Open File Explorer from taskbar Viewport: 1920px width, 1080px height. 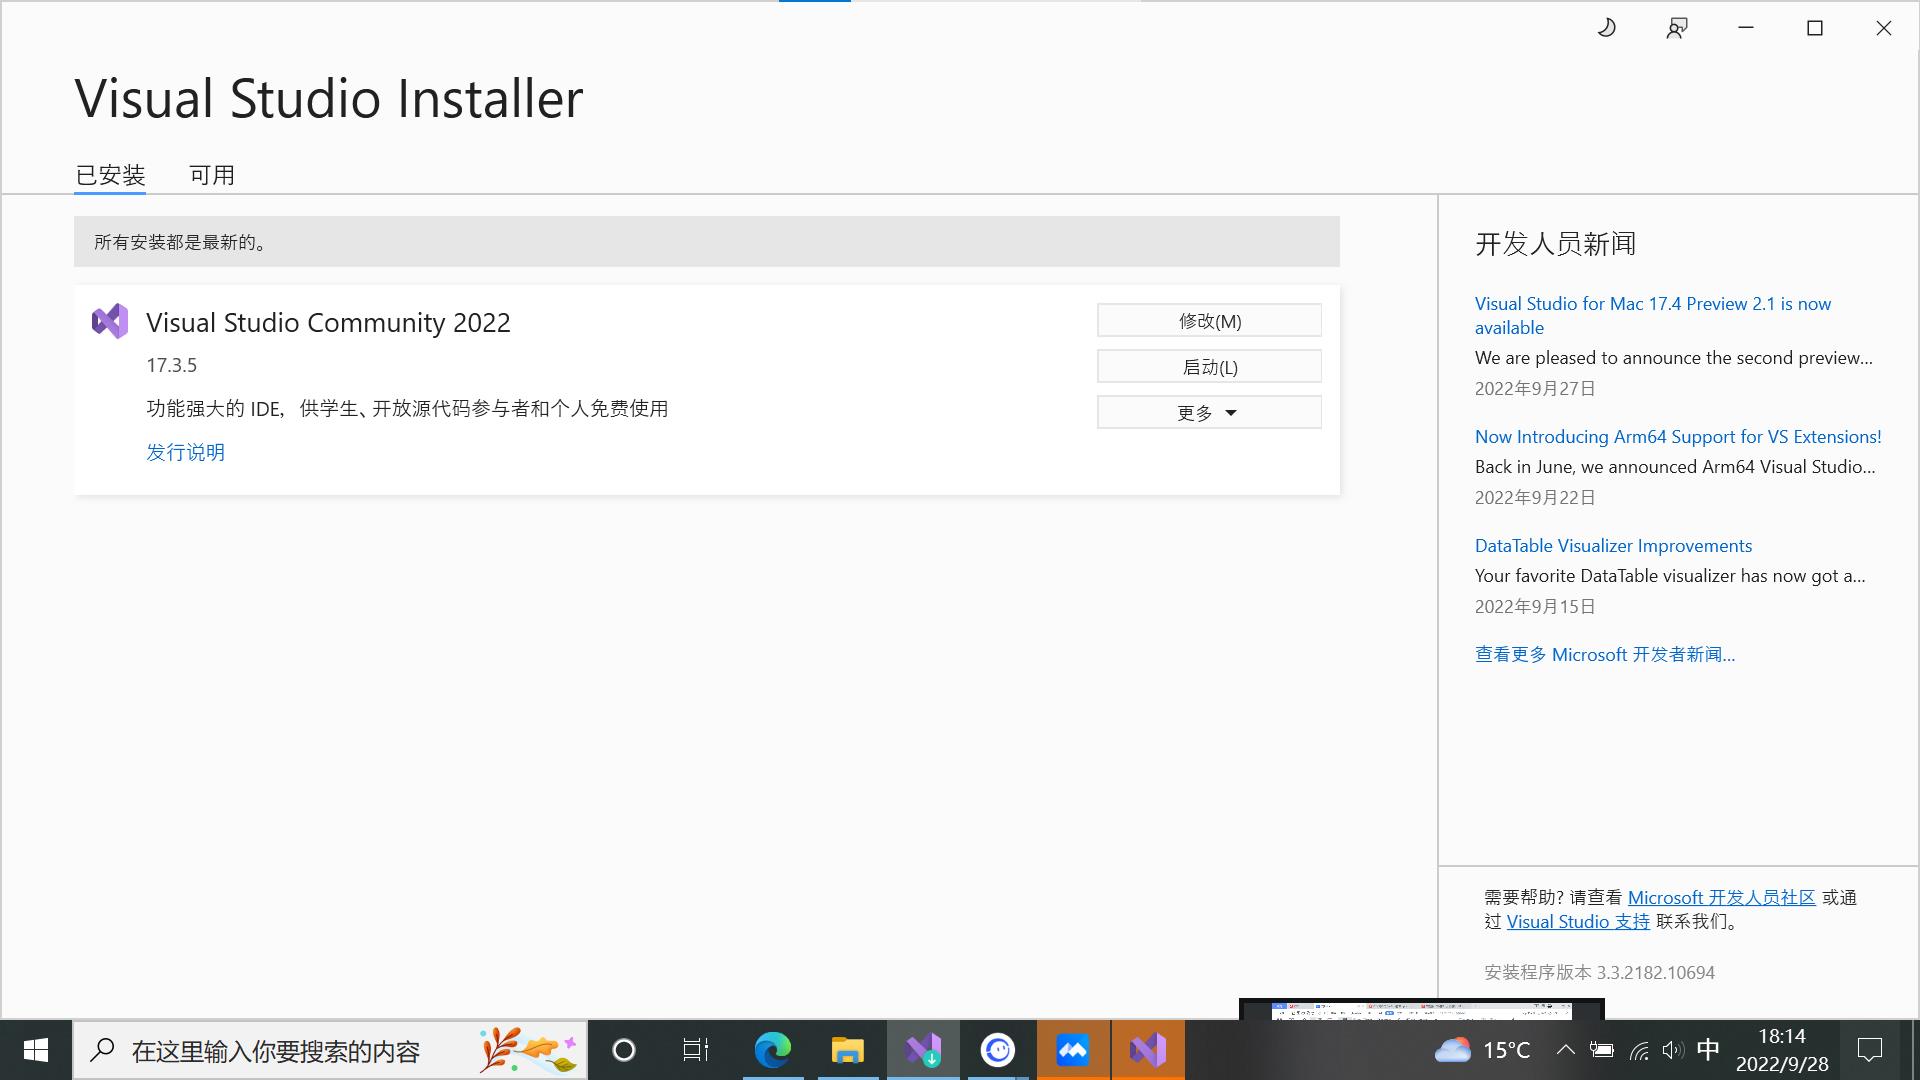(848, 1050)
